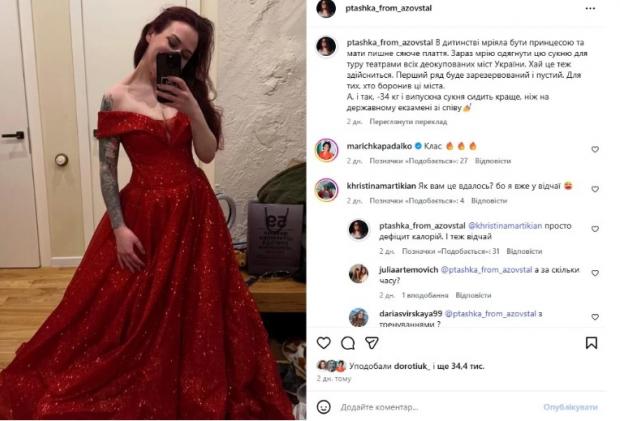Image resolution: width=620 pixels, height=421 pixels.
Task: Like khristinamartikian's comment heart
Action: click(x=595, y=189)
